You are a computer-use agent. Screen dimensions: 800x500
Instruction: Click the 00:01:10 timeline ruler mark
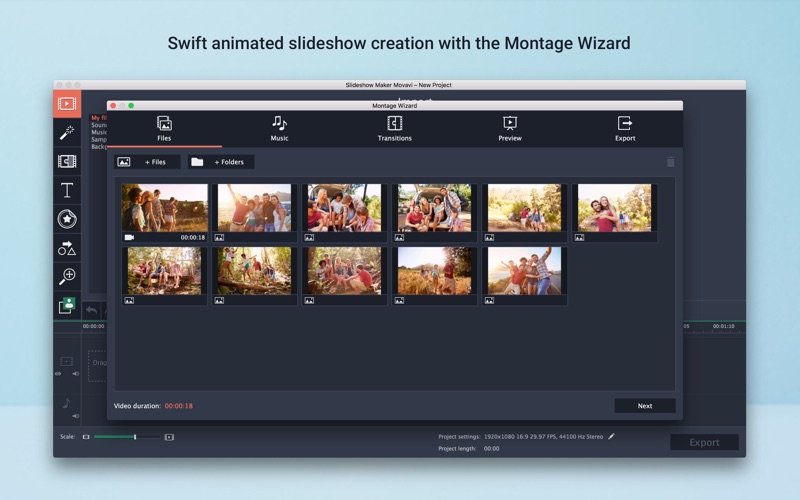723,326
